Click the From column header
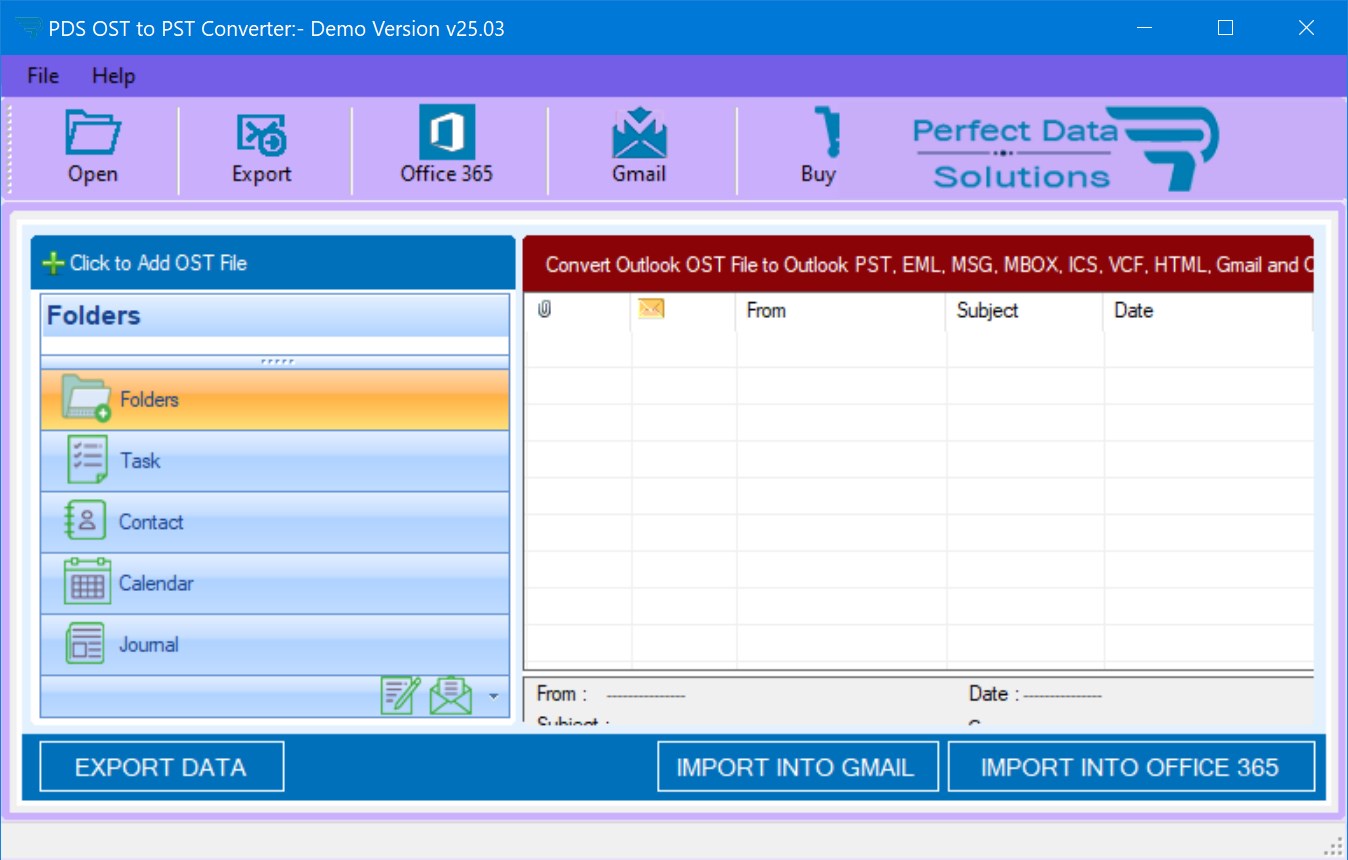This screenshot has width=1348, height=860. (840, 311)
